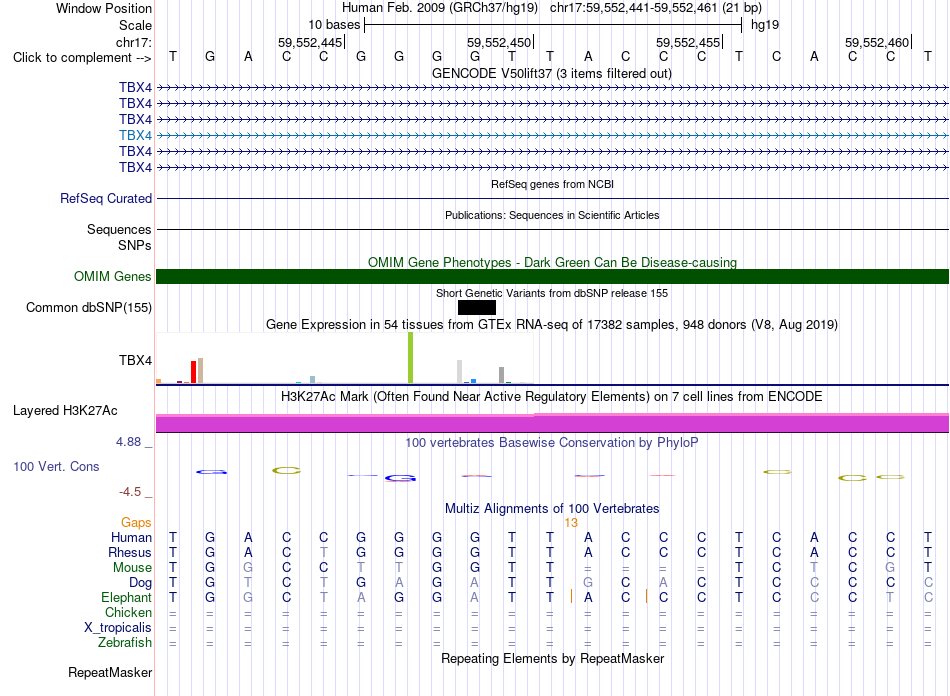Screen dimensions: 950x696
Task: Open 'Repeating Elements by RepeatMasker' track title
Action: click(x=552, y=658)
